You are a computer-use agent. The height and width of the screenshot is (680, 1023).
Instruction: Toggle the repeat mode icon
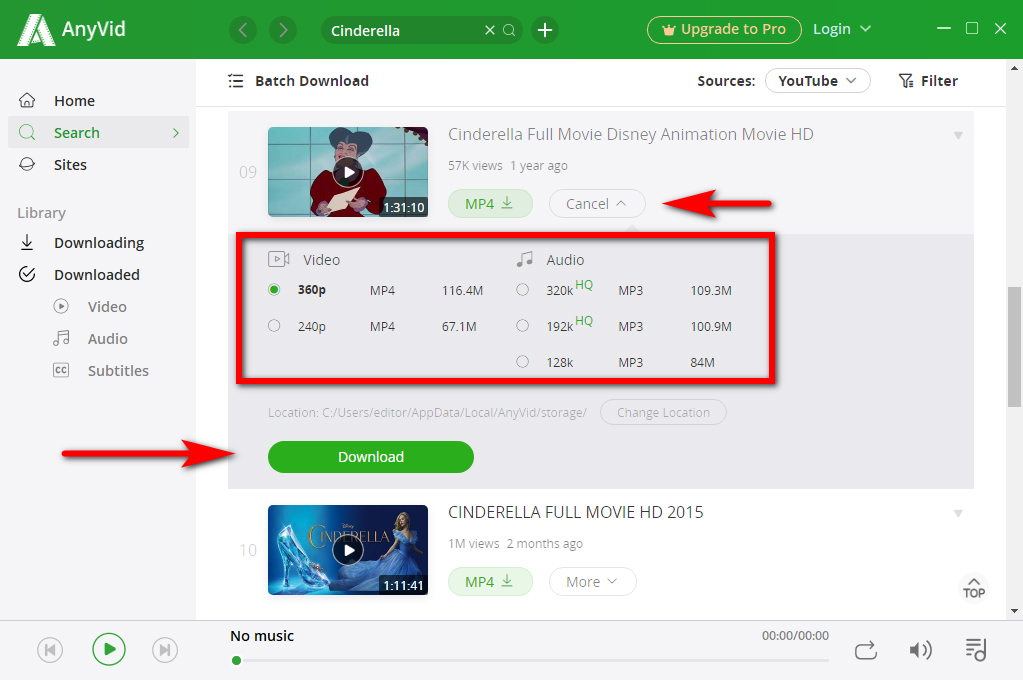(x=866, y=650)
